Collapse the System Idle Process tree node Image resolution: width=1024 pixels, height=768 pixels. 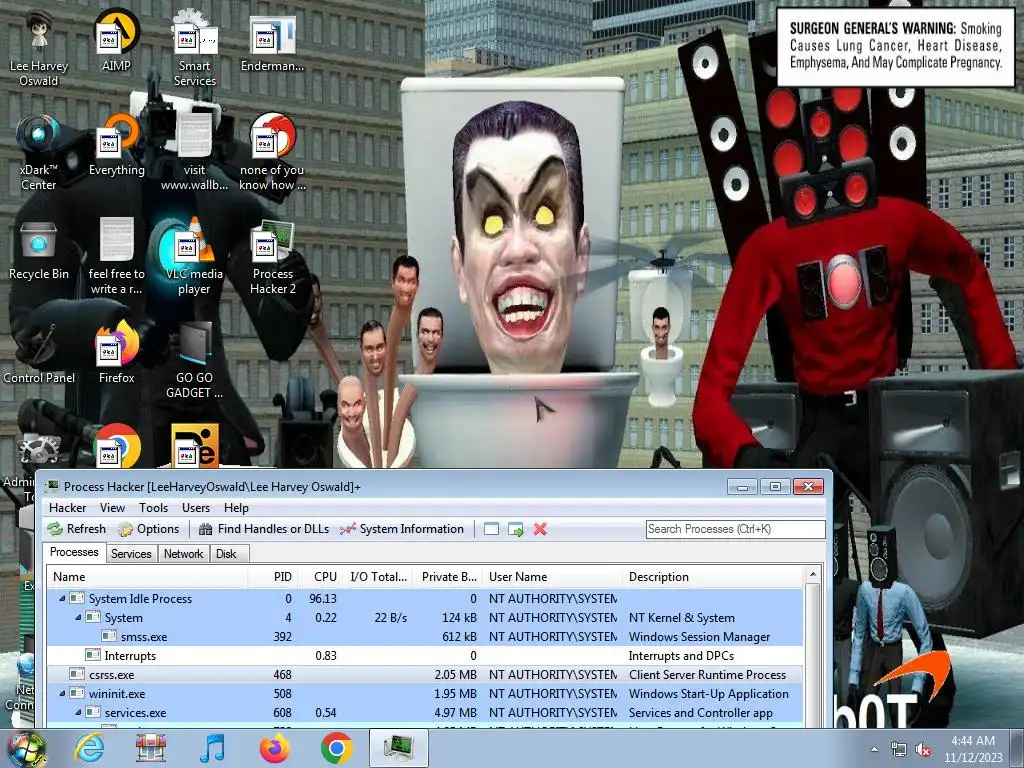click(x=63, y=598)
